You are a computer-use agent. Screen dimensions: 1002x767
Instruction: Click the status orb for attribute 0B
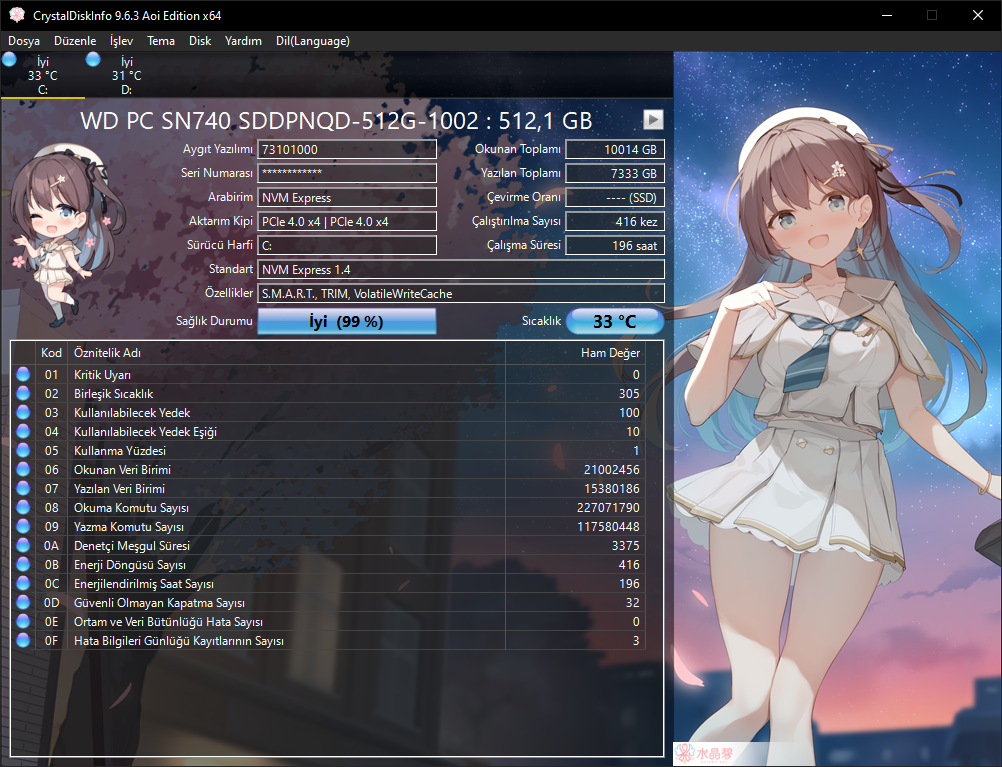coord(23,564)
